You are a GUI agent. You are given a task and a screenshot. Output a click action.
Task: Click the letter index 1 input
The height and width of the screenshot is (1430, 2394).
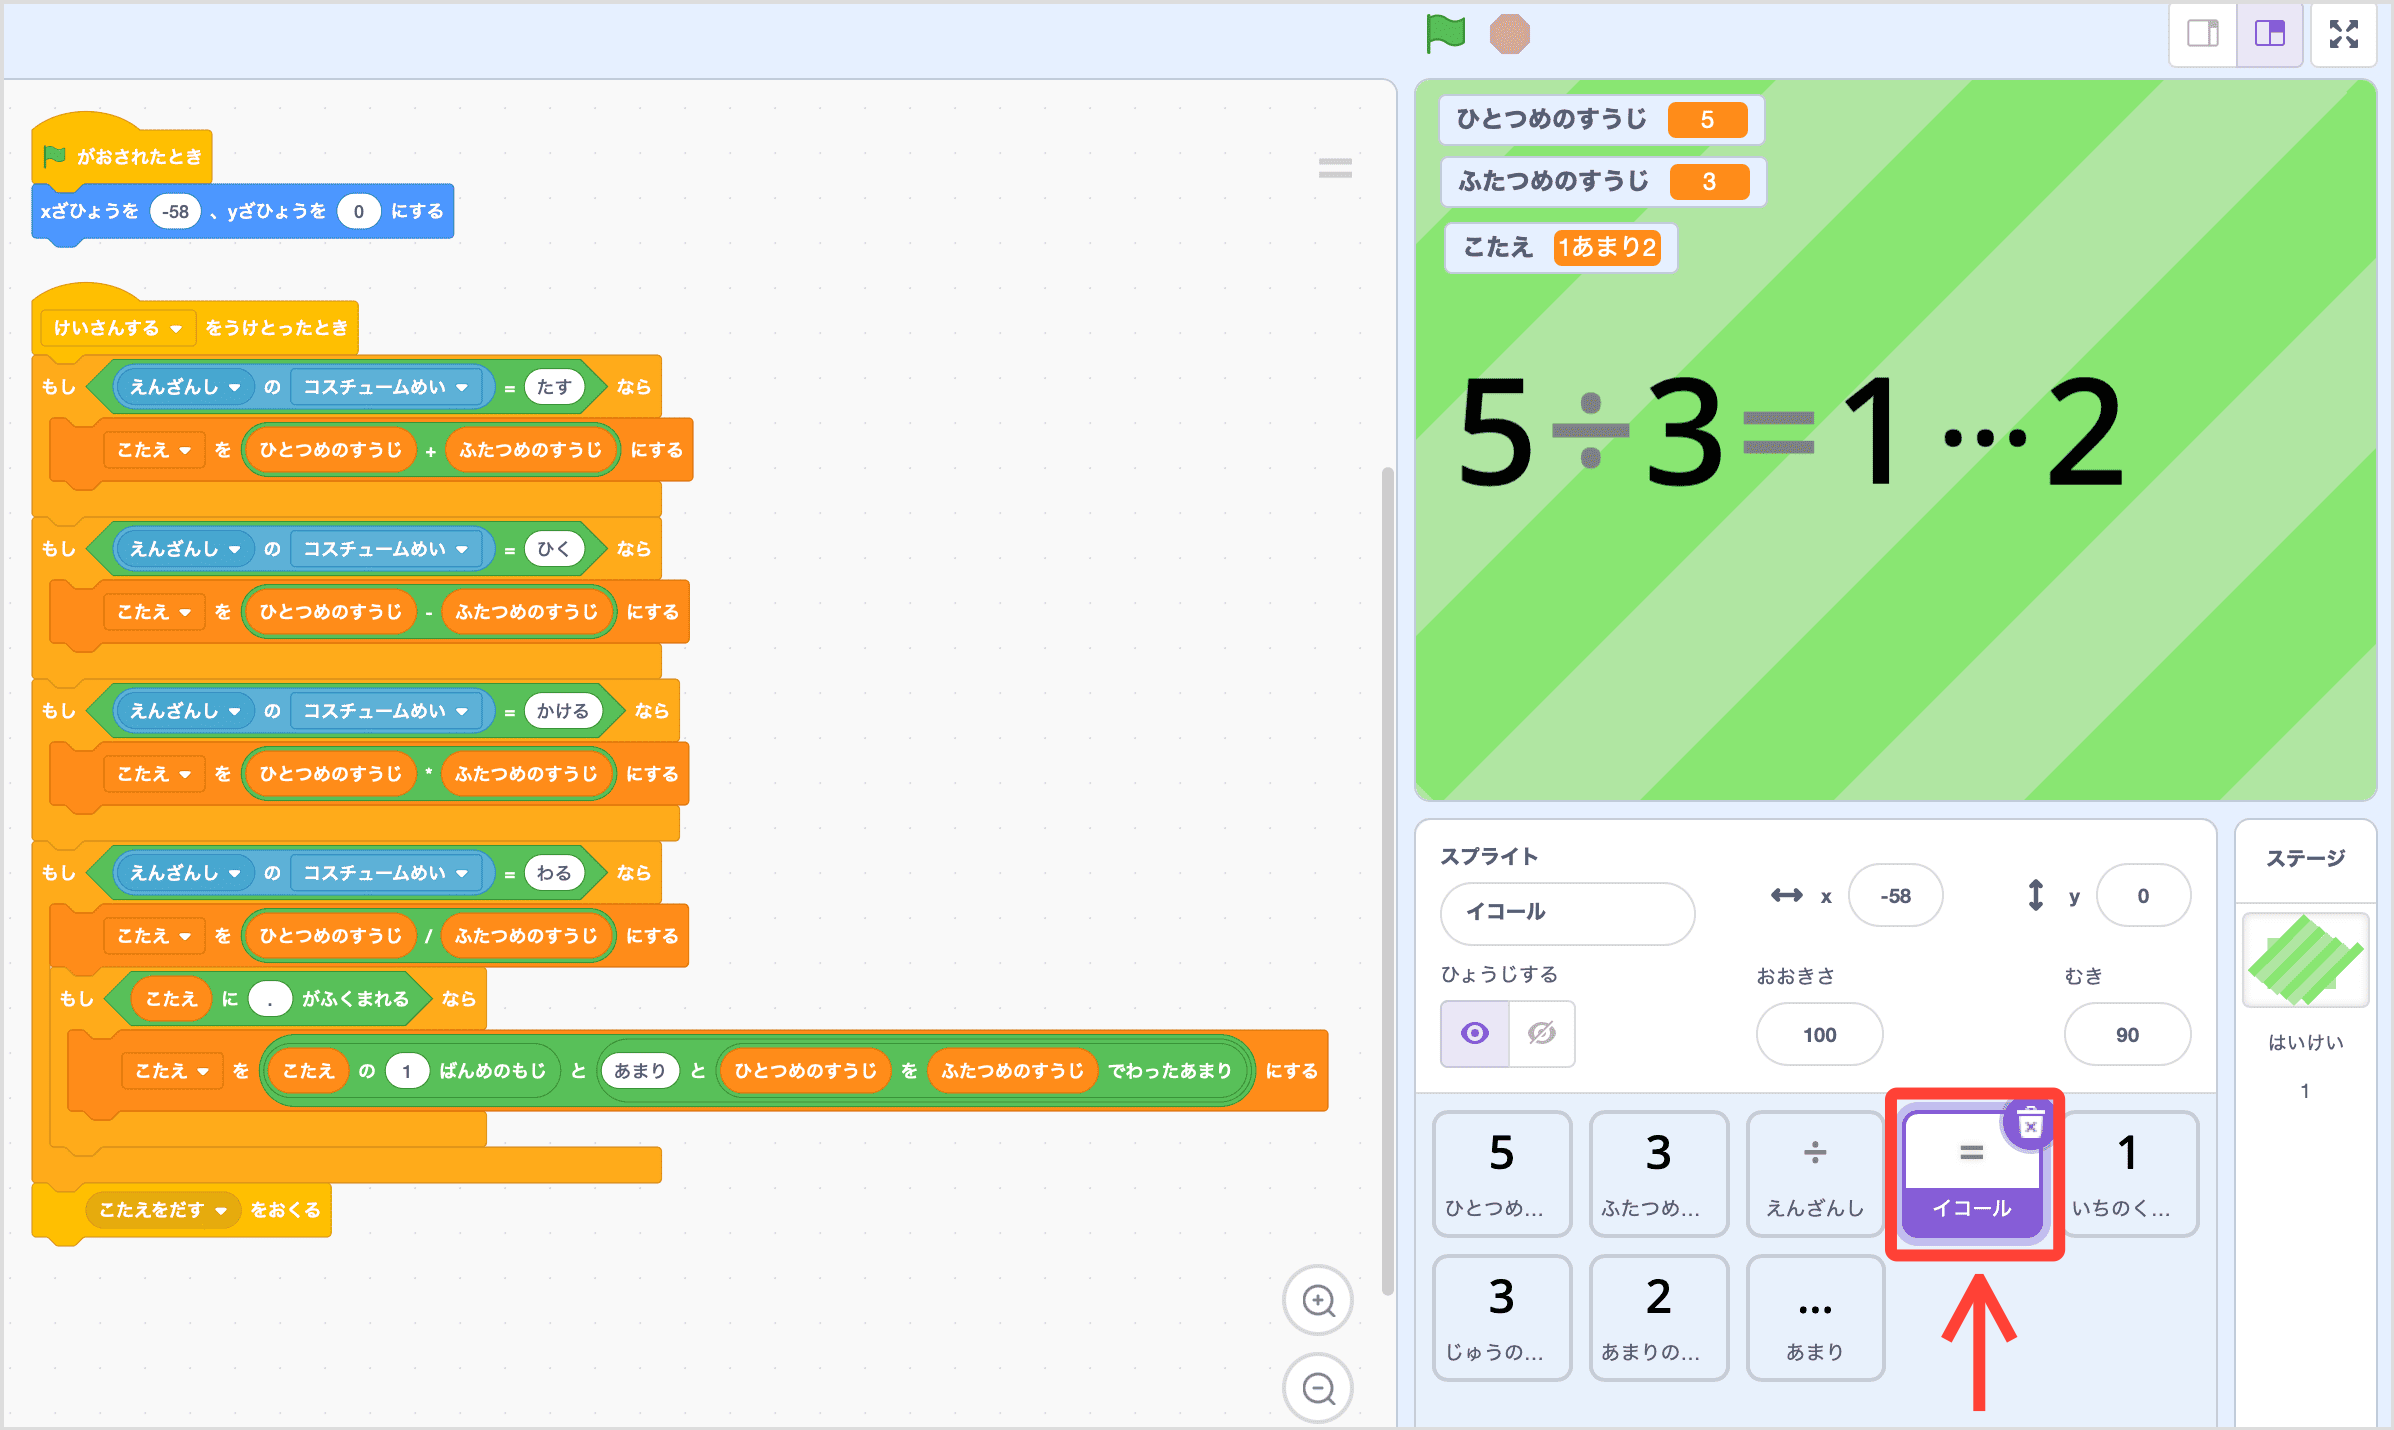pos(406,1071)
